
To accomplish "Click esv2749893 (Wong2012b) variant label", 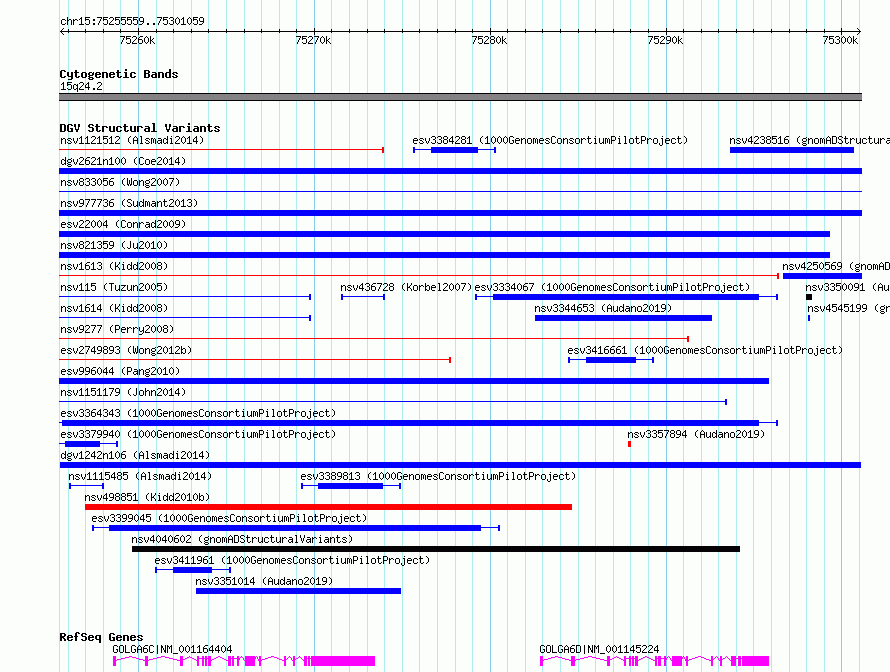I will (126, 350).
